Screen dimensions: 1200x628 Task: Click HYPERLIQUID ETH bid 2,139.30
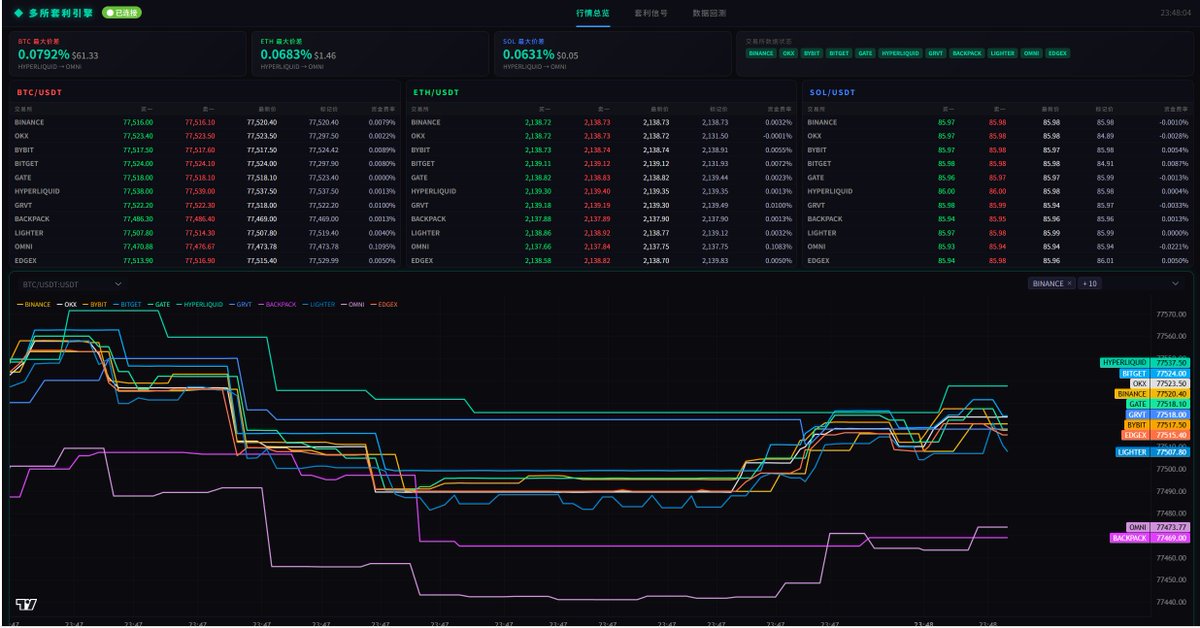click(538, 191)
